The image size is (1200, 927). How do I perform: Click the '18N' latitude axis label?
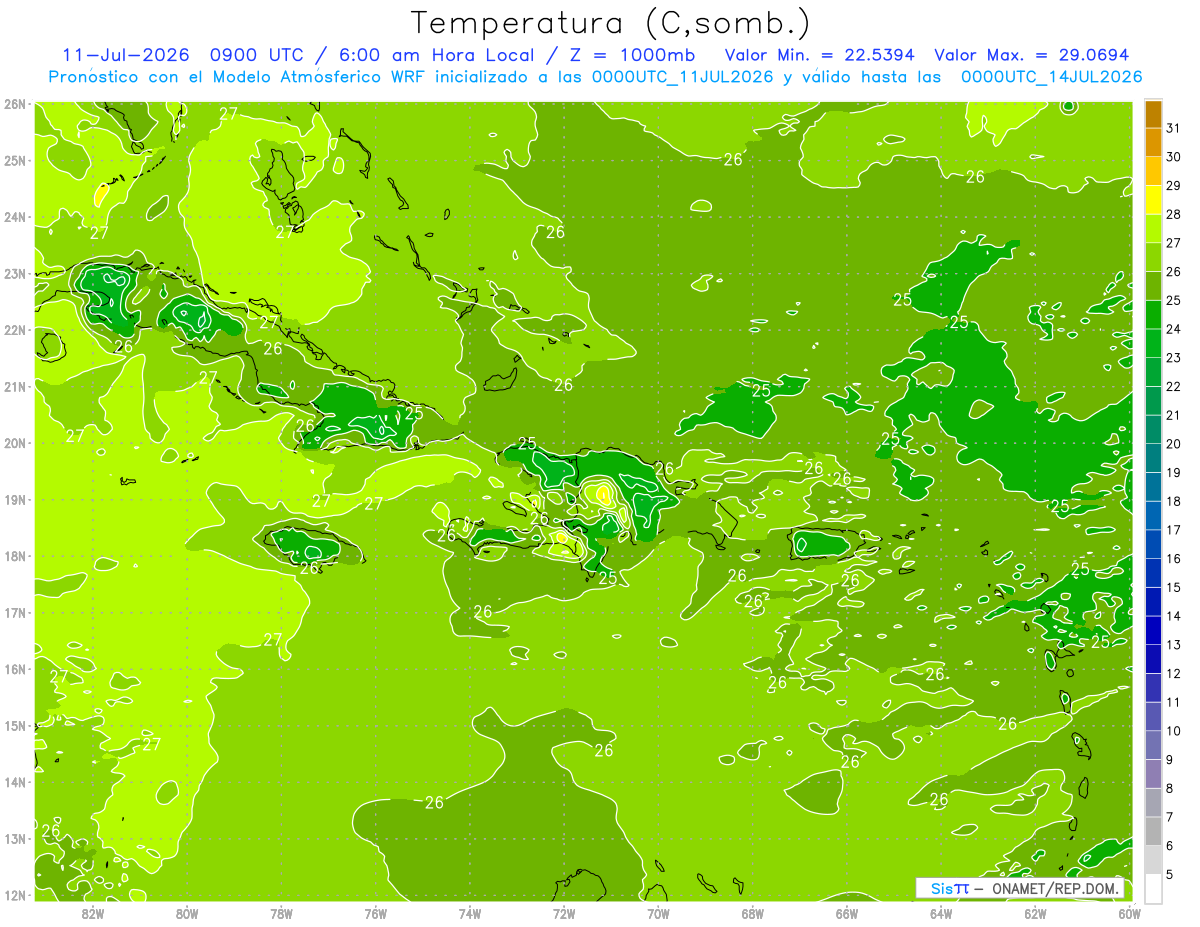[15, 556]
